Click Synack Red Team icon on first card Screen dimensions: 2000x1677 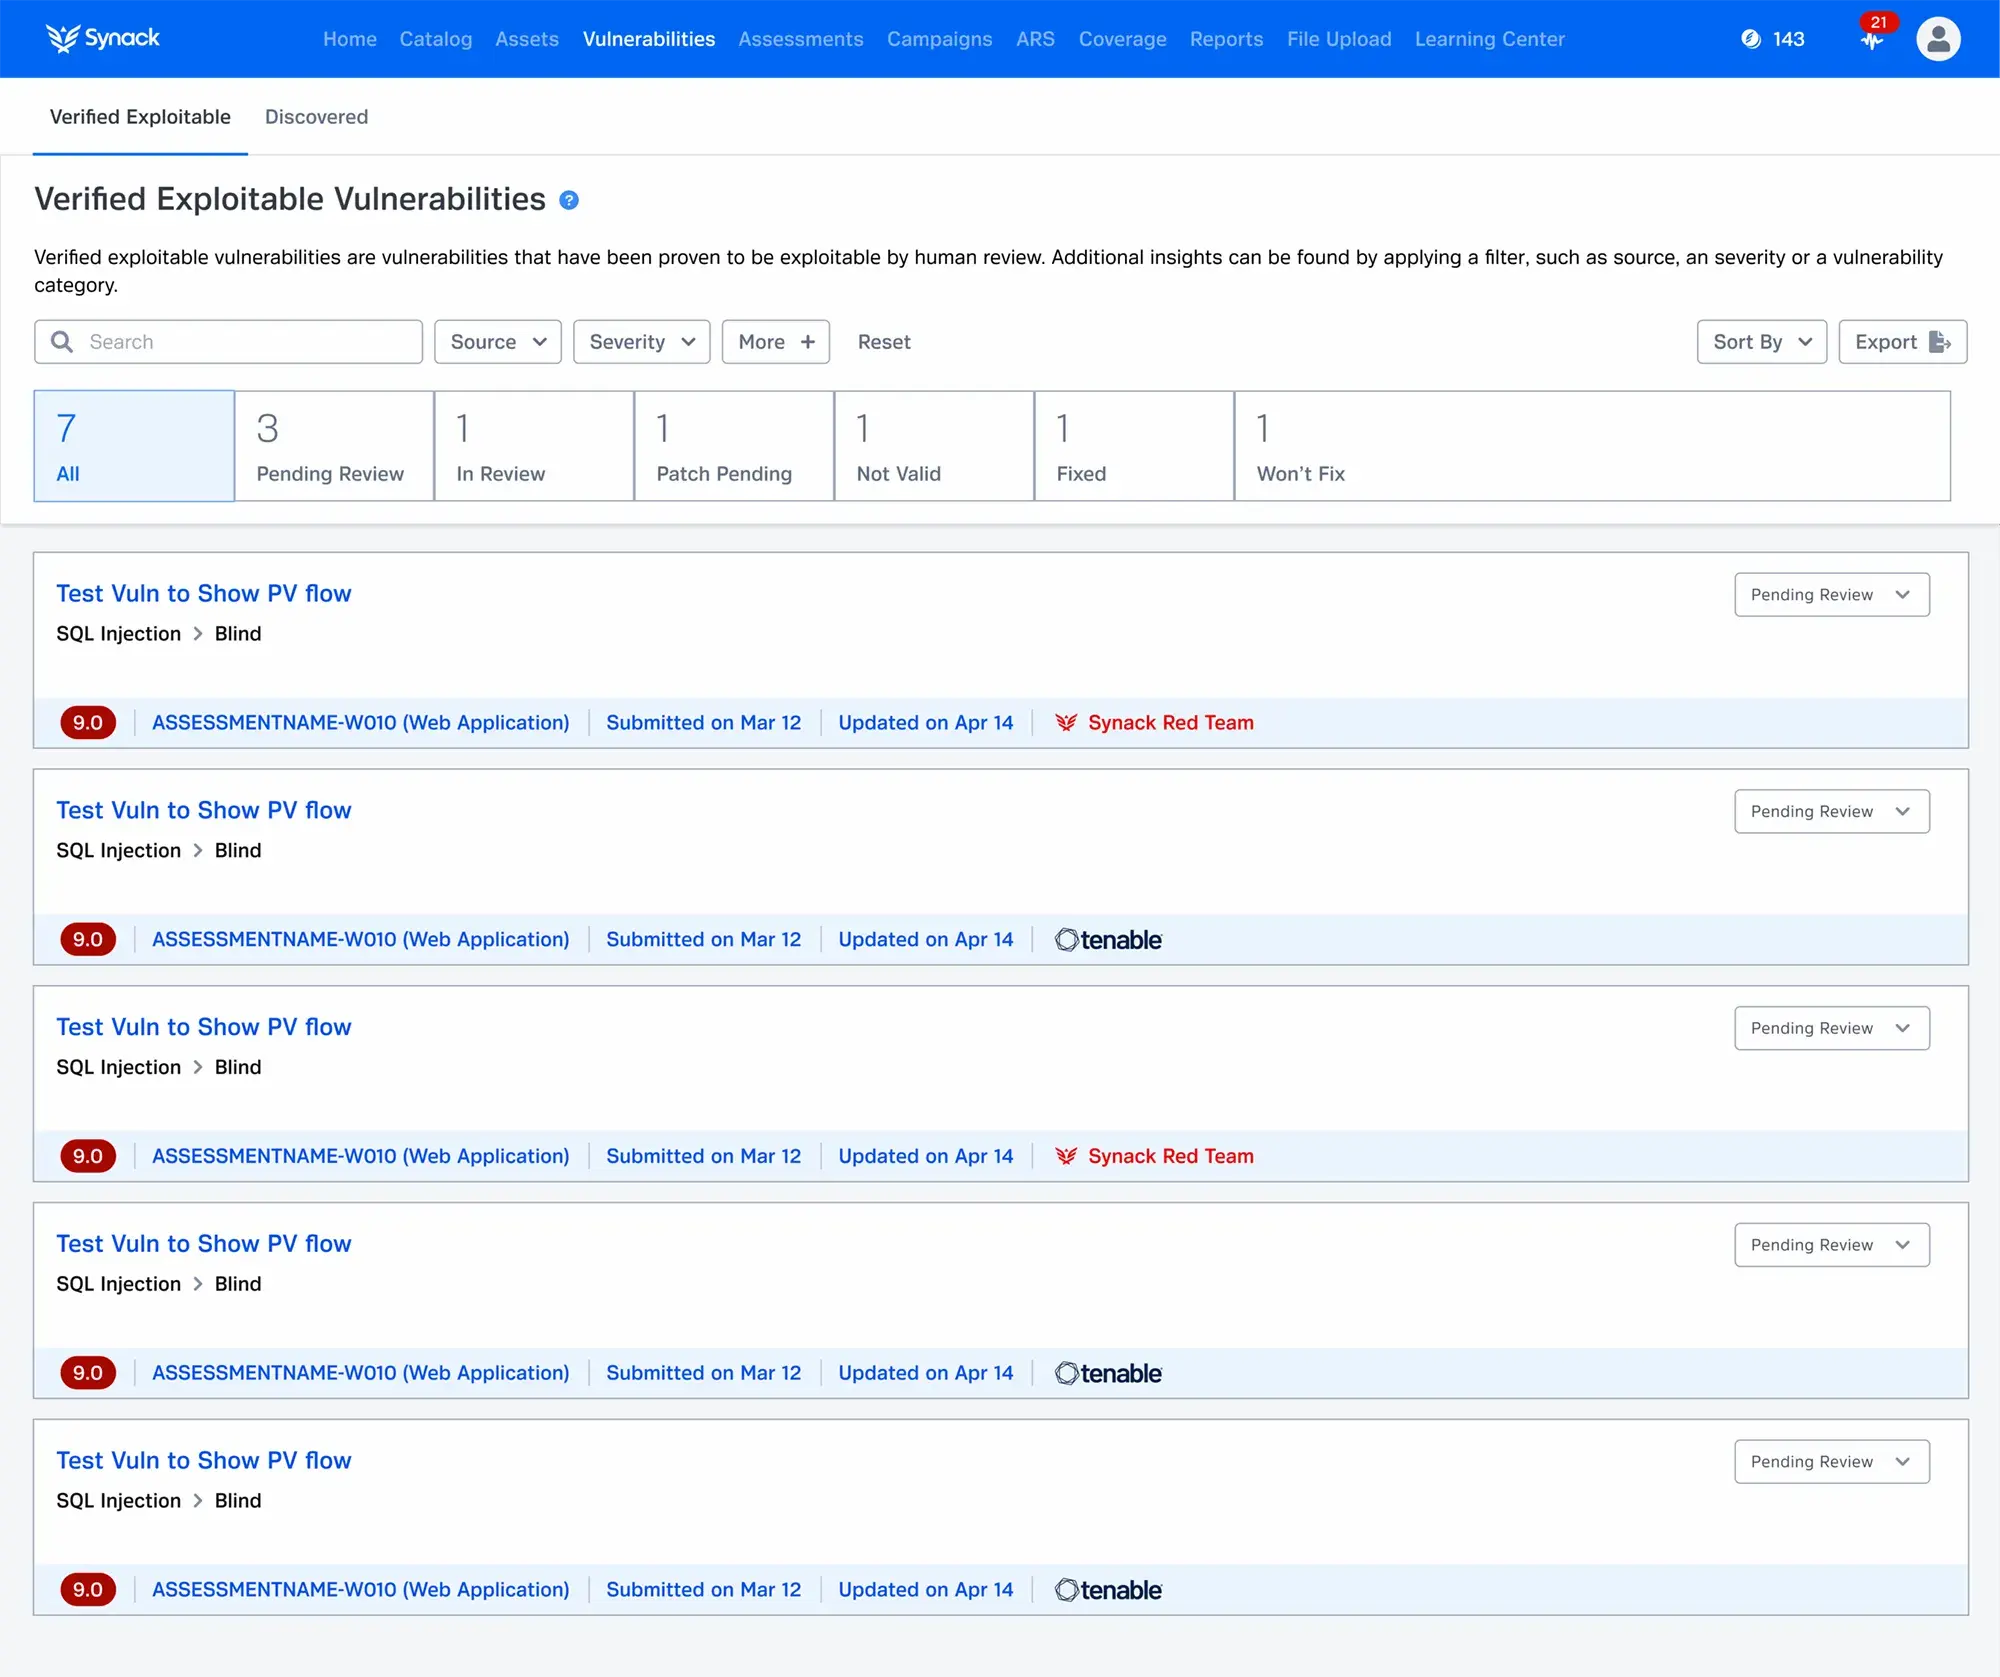(1066, 723)
